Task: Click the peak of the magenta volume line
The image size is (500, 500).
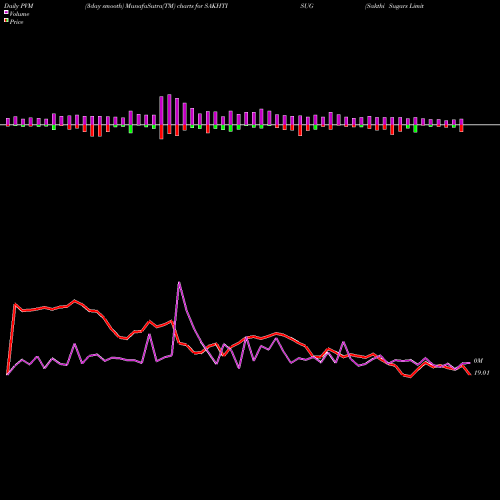Action: (x=179, y=283)
